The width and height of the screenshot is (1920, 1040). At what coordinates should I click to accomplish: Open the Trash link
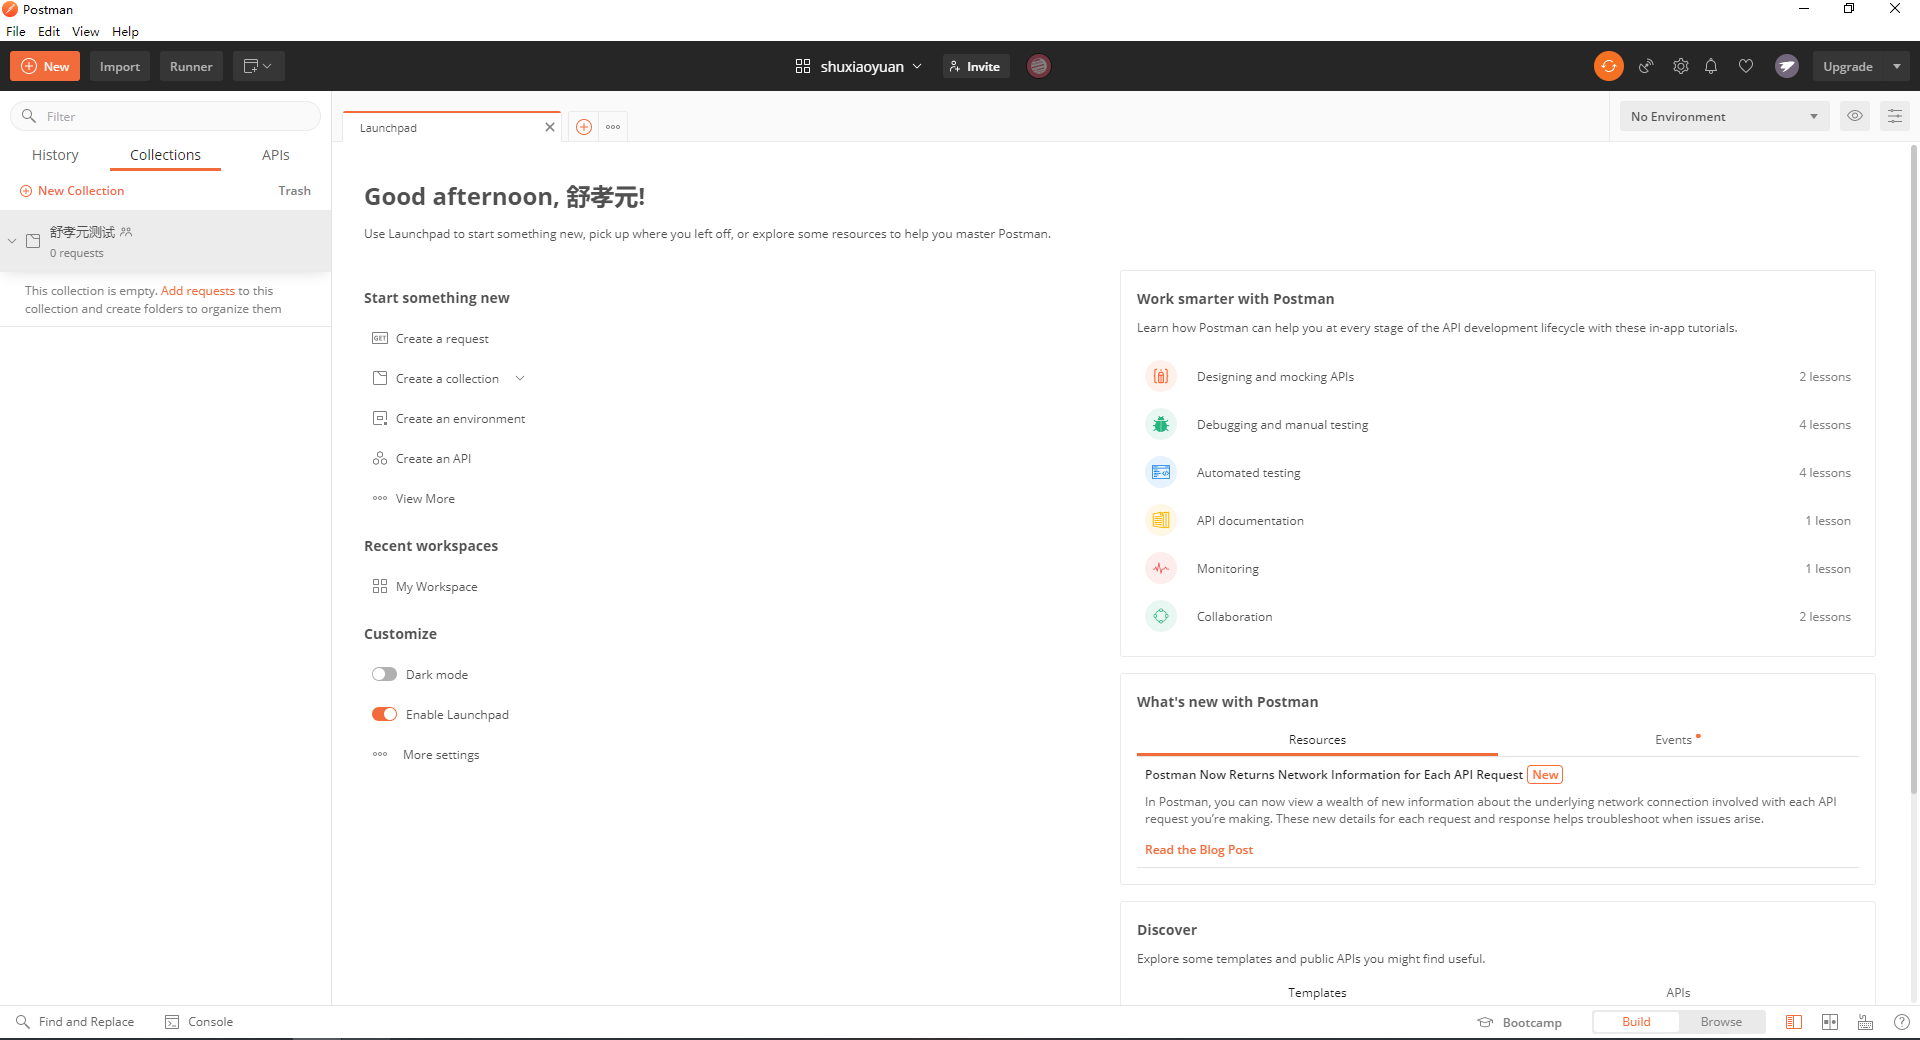pos(294,191)
